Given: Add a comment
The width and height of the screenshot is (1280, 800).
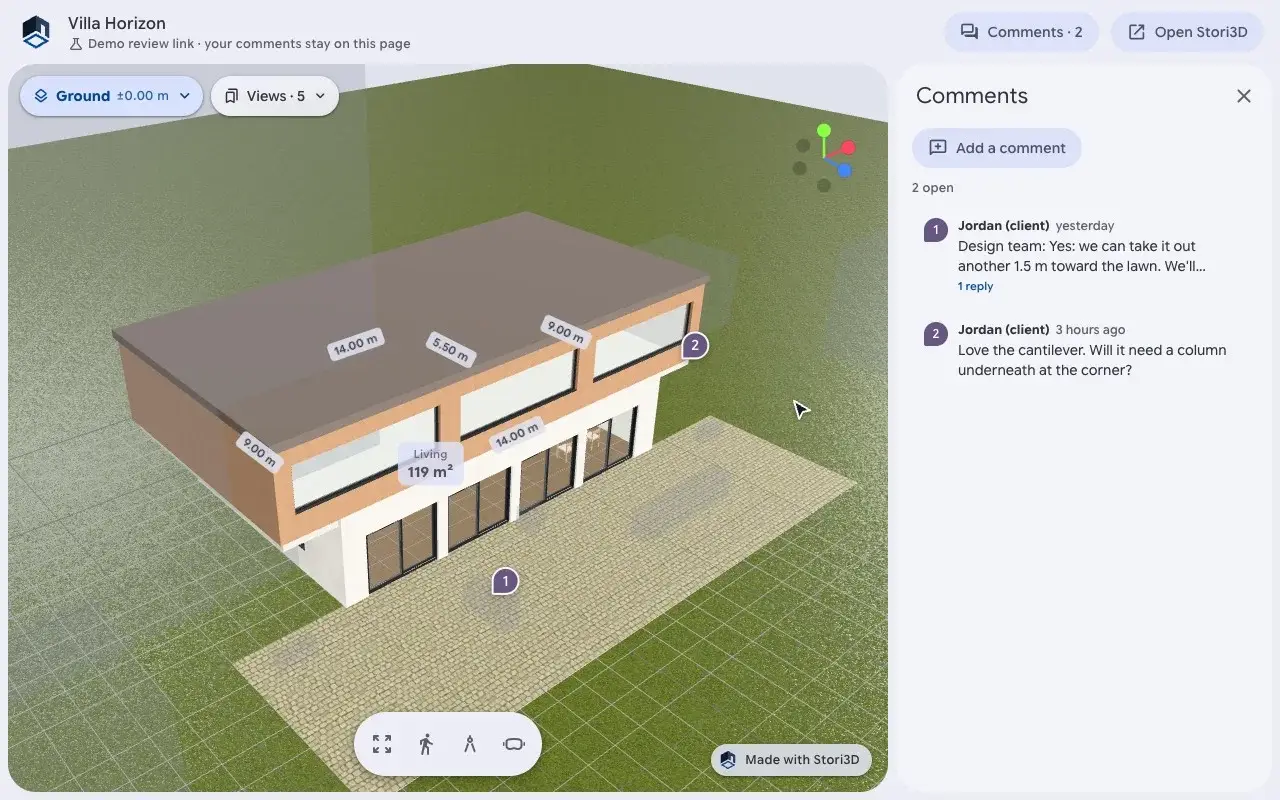Looking at the screenshot, I should point(996,148).
